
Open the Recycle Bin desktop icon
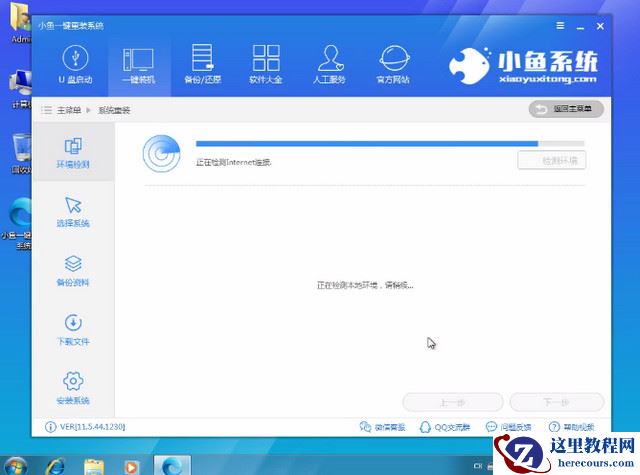pos(20,153)
